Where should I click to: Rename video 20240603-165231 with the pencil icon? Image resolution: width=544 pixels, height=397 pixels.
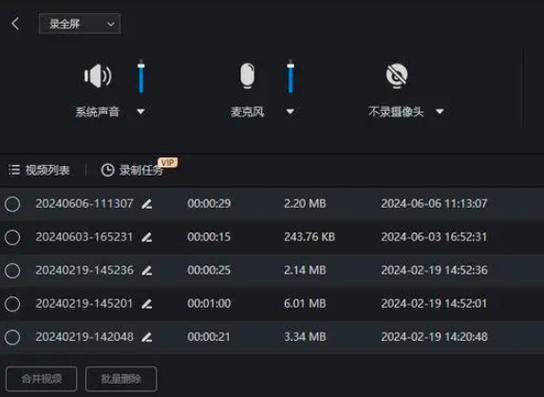point(147,237)
